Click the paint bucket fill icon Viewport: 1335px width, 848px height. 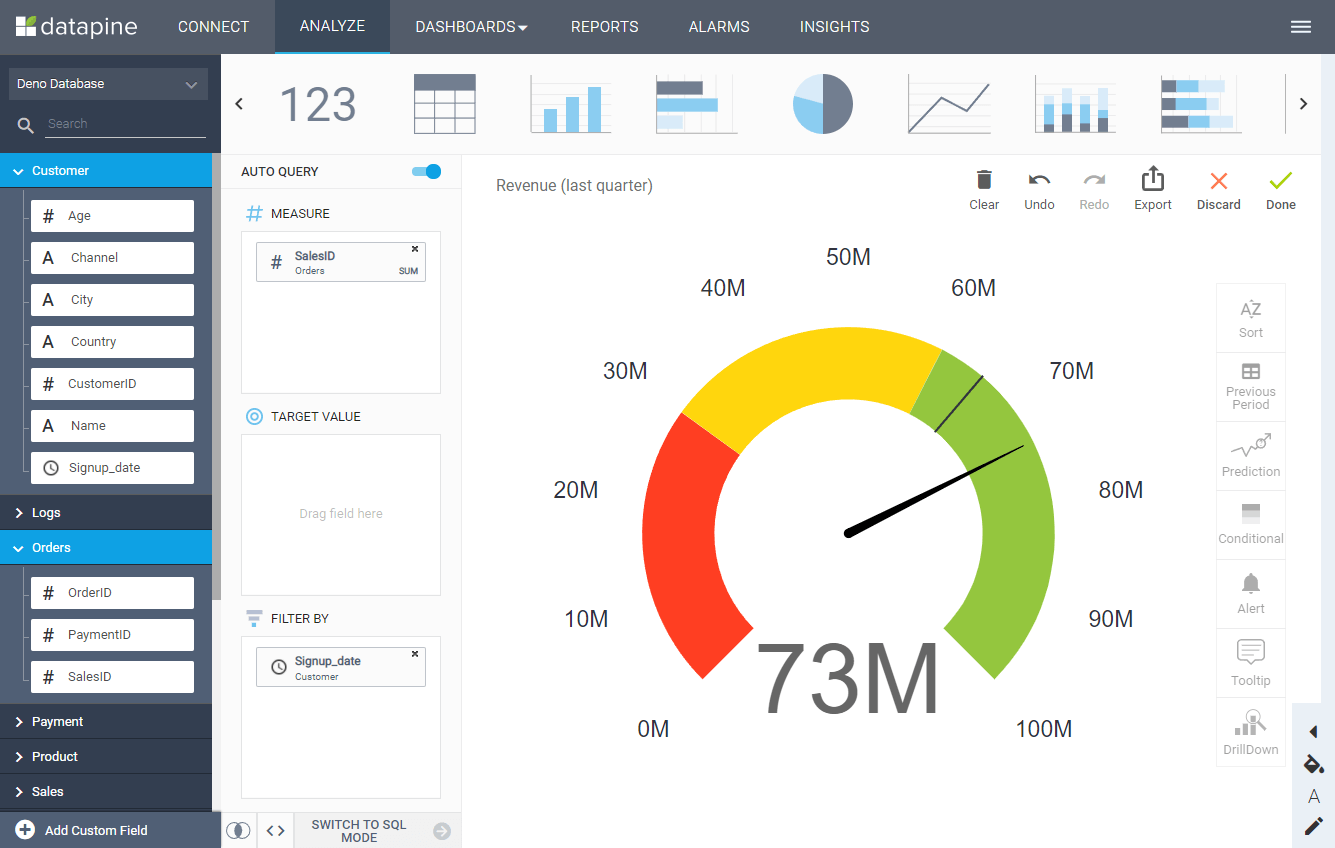[1314, 764]
